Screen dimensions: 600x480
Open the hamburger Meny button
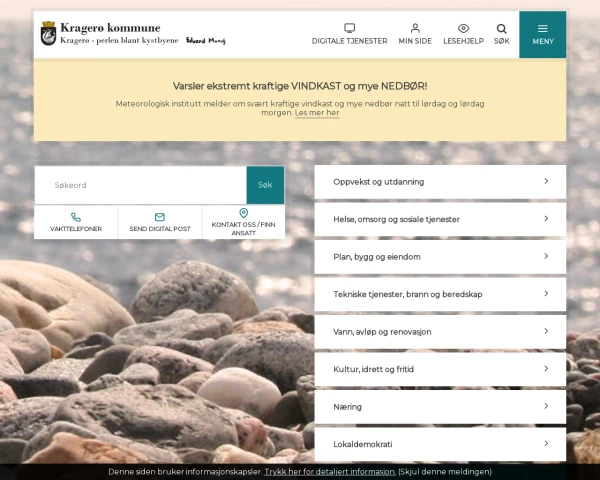542,34
